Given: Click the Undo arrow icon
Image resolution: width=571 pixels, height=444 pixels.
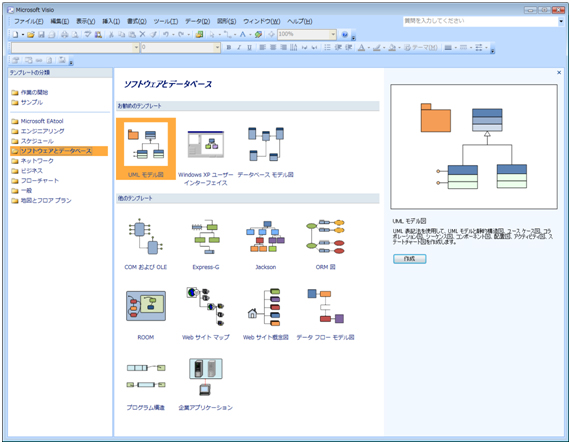Looking at the screenshot, I should tap(166, 35).
